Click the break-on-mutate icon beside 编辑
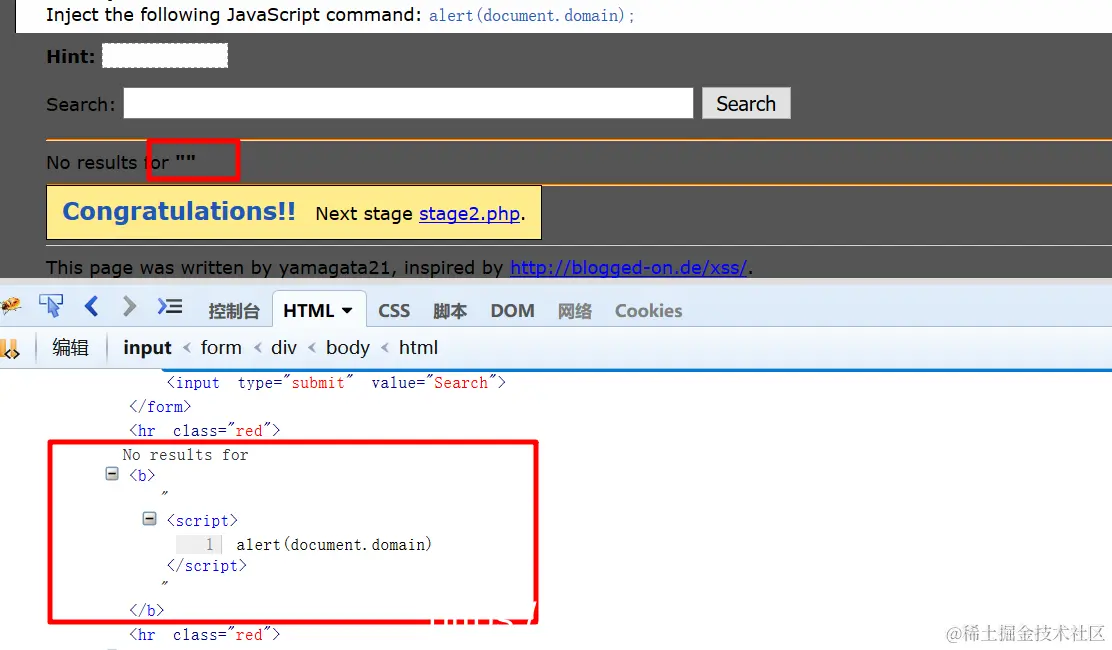 click(10, 349)
